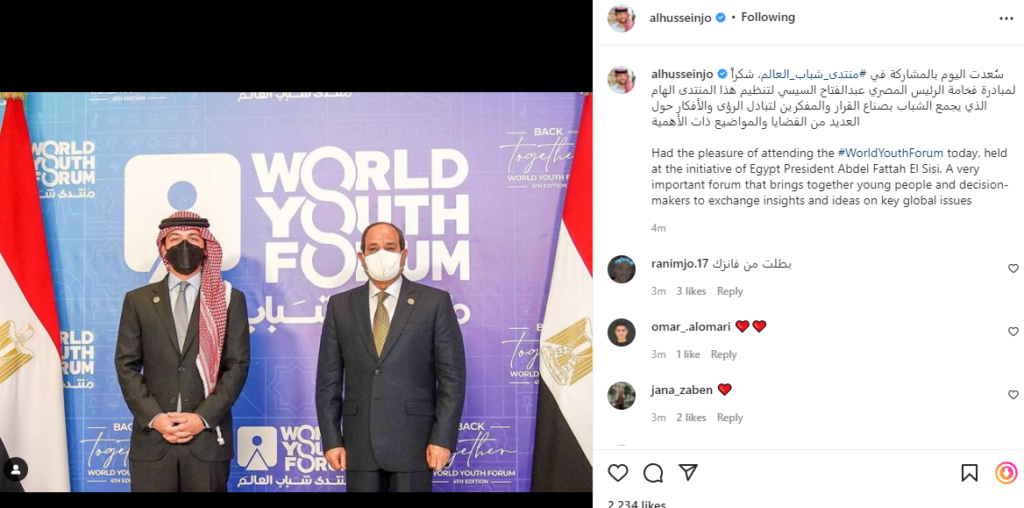Open jana_zaben's profile avatar

621,396
